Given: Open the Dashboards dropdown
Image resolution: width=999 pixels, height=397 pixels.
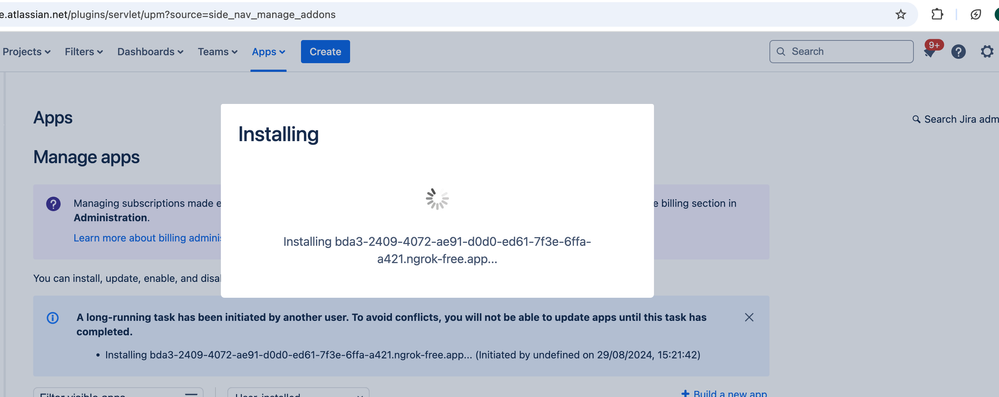Looking at the screenshot, I should click(x=150, y=52).
